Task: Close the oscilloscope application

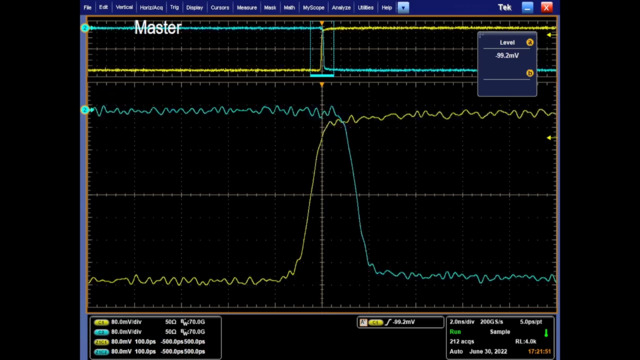Action: (547, 7)
